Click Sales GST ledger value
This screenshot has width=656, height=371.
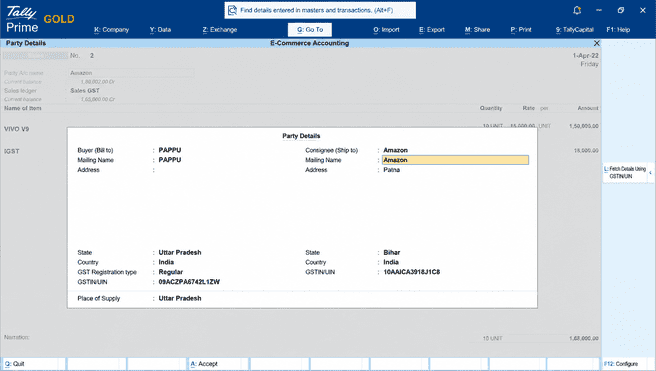click(x=85, y=90)
